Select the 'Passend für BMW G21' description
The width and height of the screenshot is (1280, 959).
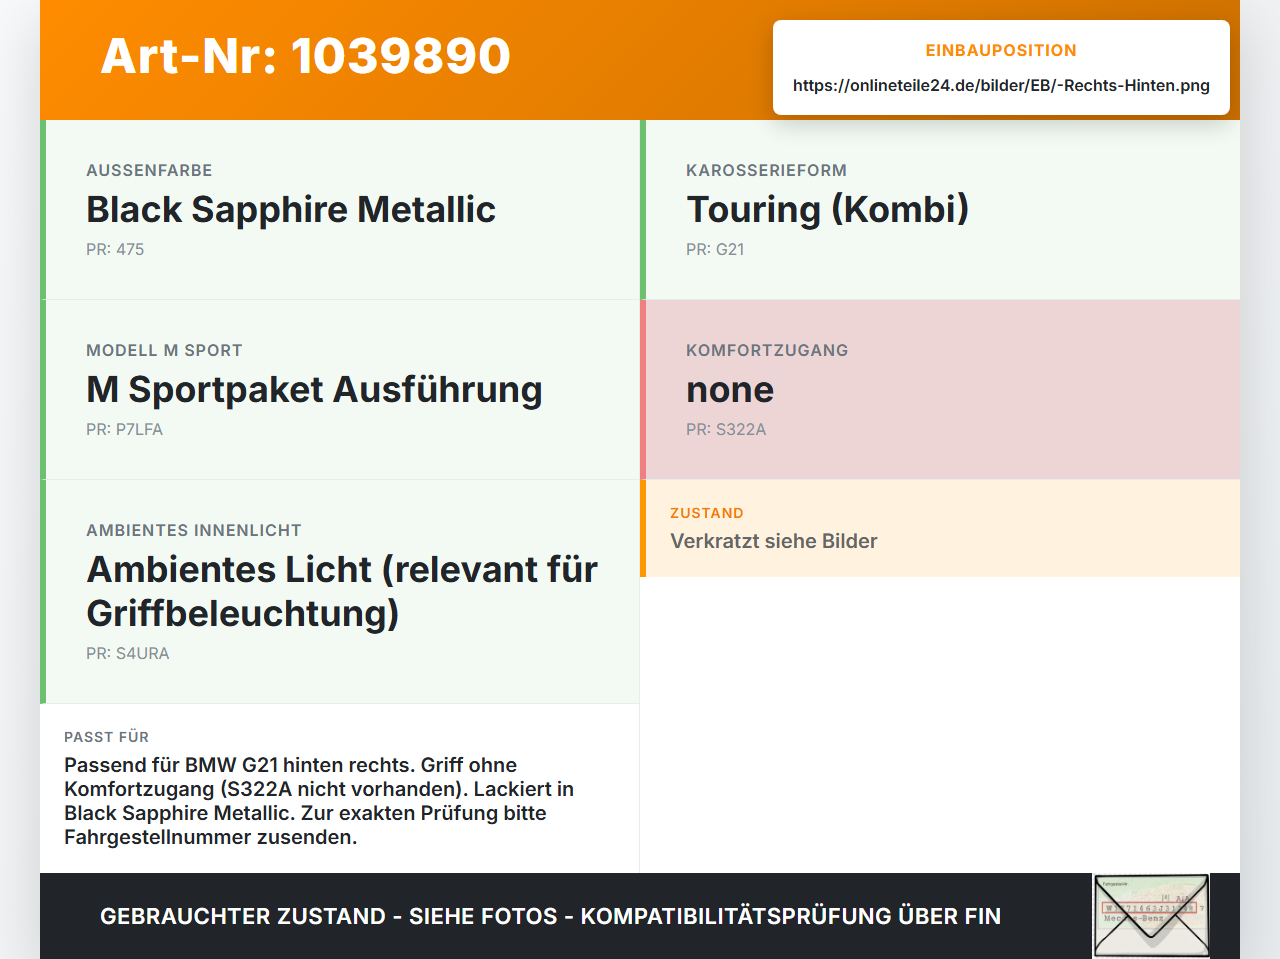click(x=319, y=801)
